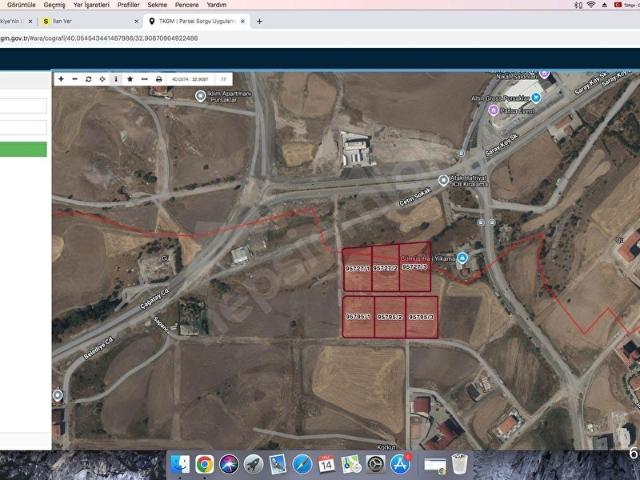640x480 pixels.
Task: Open the Geçmiş menu
Action: point(54,5)
